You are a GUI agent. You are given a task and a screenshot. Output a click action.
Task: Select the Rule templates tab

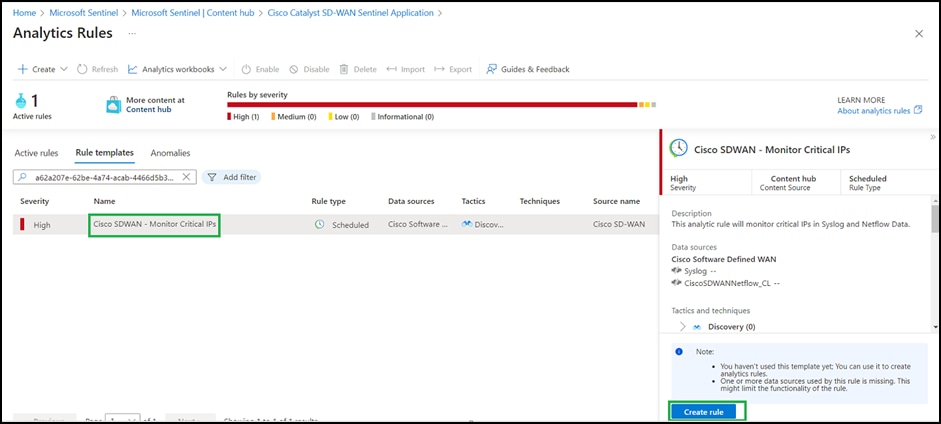104,153
